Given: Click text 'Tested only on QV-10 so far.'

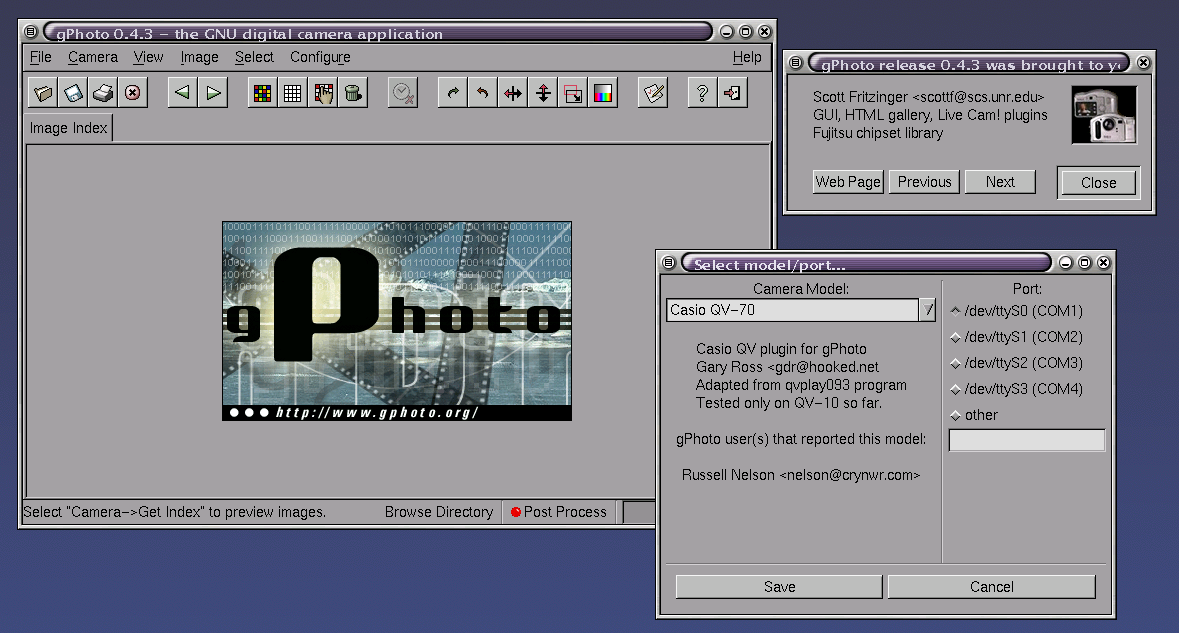Looking at the screenshot, I should click(789, 403).
